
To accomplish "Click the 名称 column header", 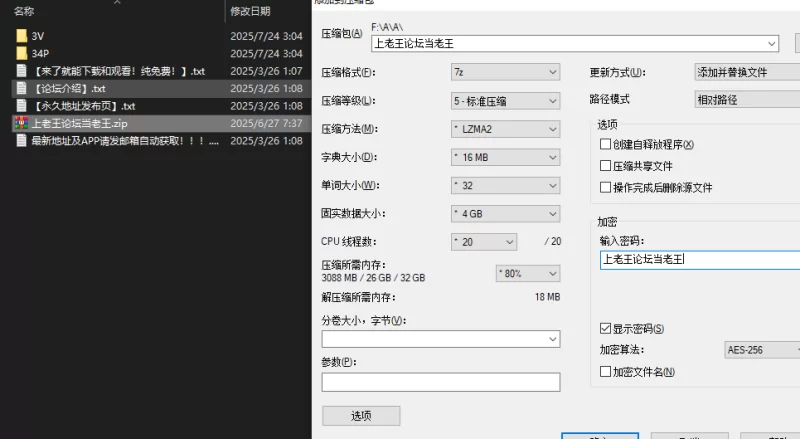I will click(24, 11).
